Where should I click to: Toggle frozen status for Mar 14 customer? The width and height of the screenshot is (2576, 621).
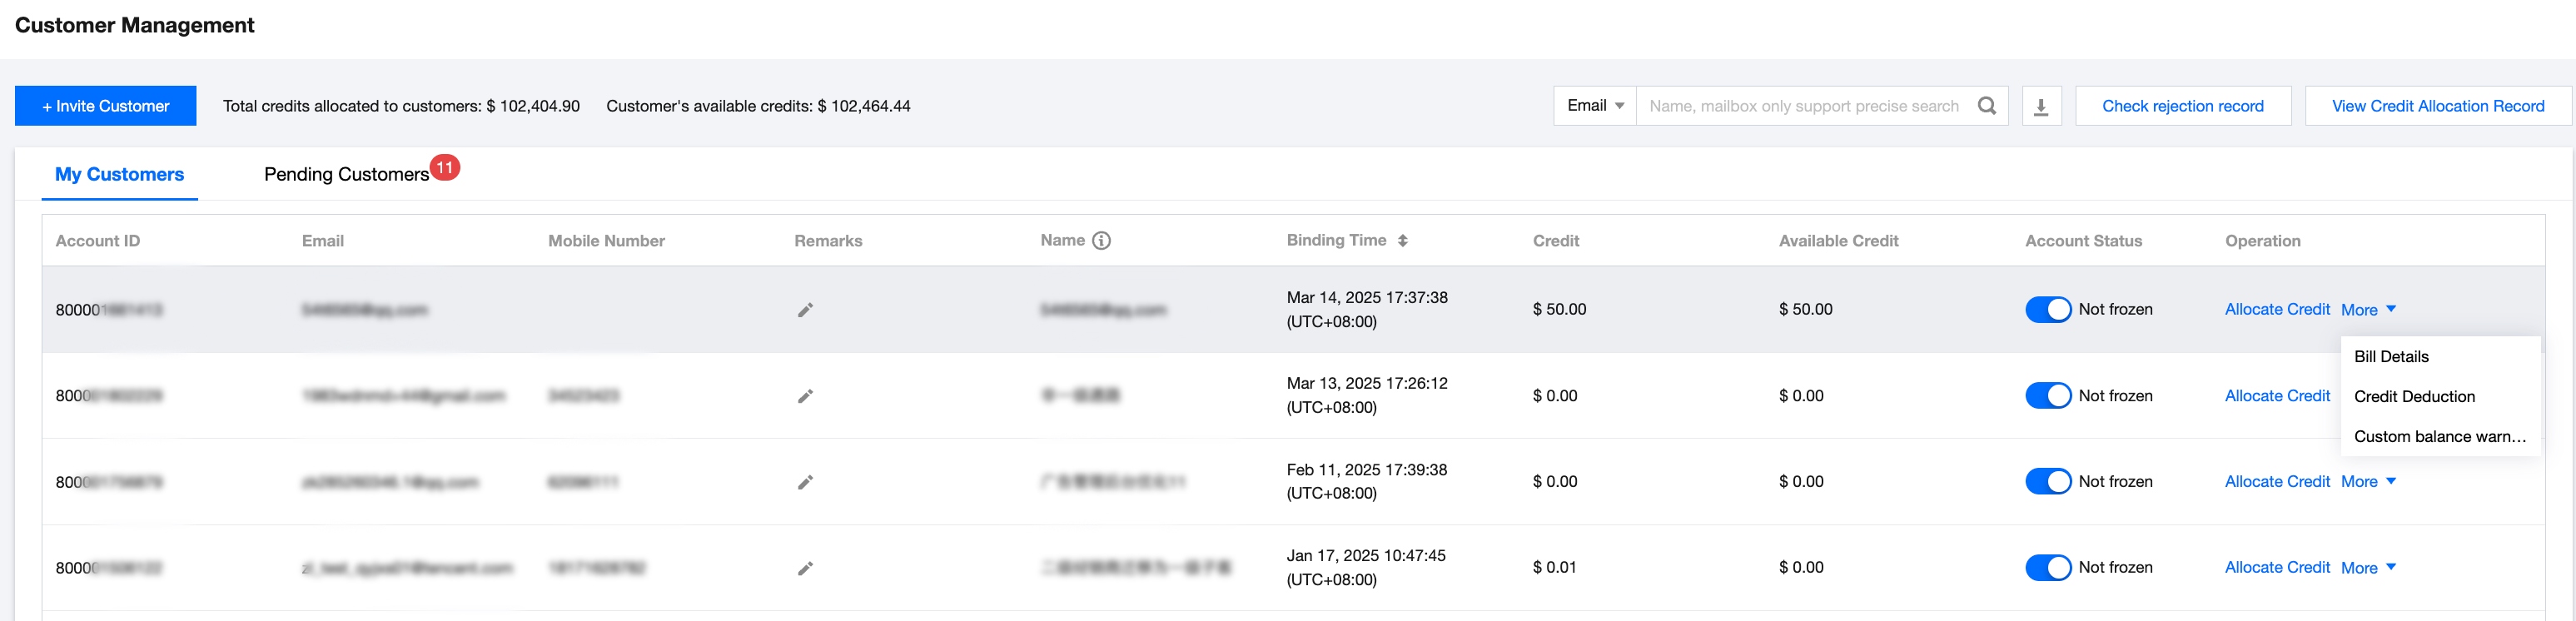[2047, 310]
